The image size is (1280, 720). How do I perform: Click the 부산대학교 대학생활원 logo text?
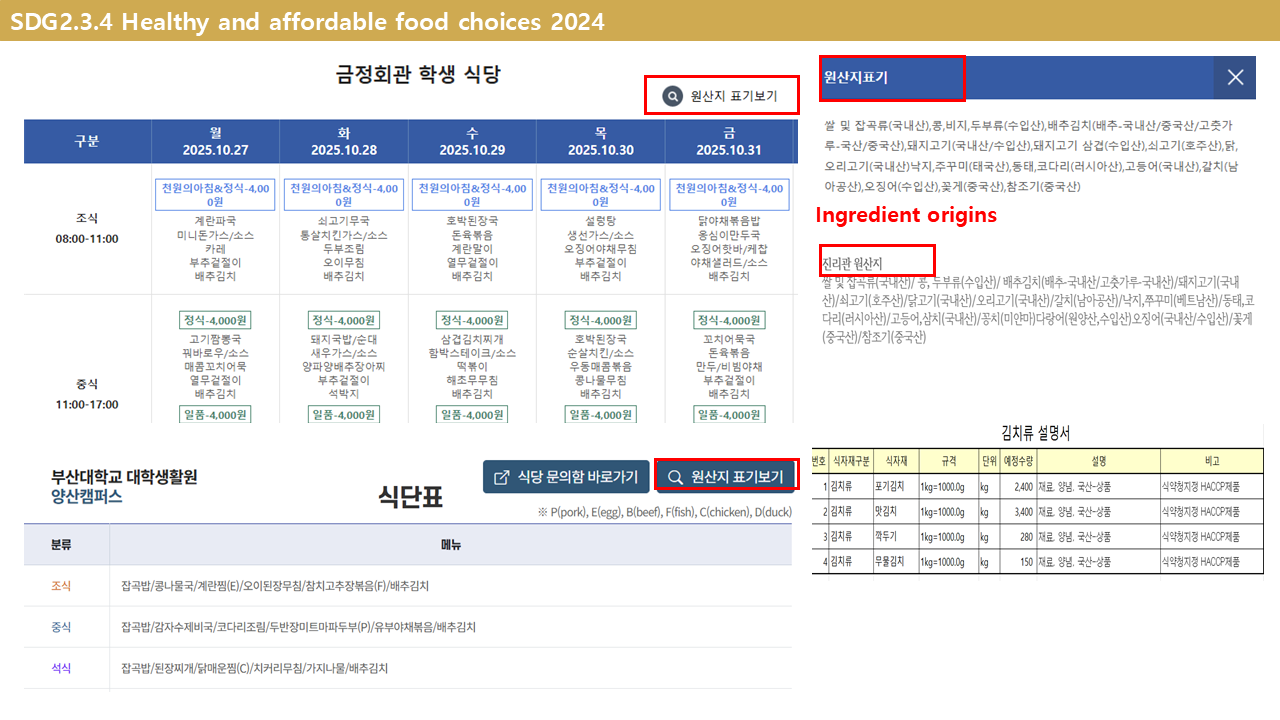tap(124, 477)
